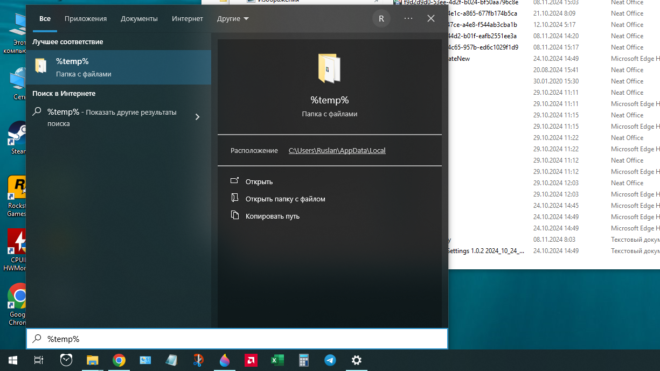Screen dimensions: 660x371
Task: Open Rockstar Games desktop shortcut
Action: tap(17, 196)
